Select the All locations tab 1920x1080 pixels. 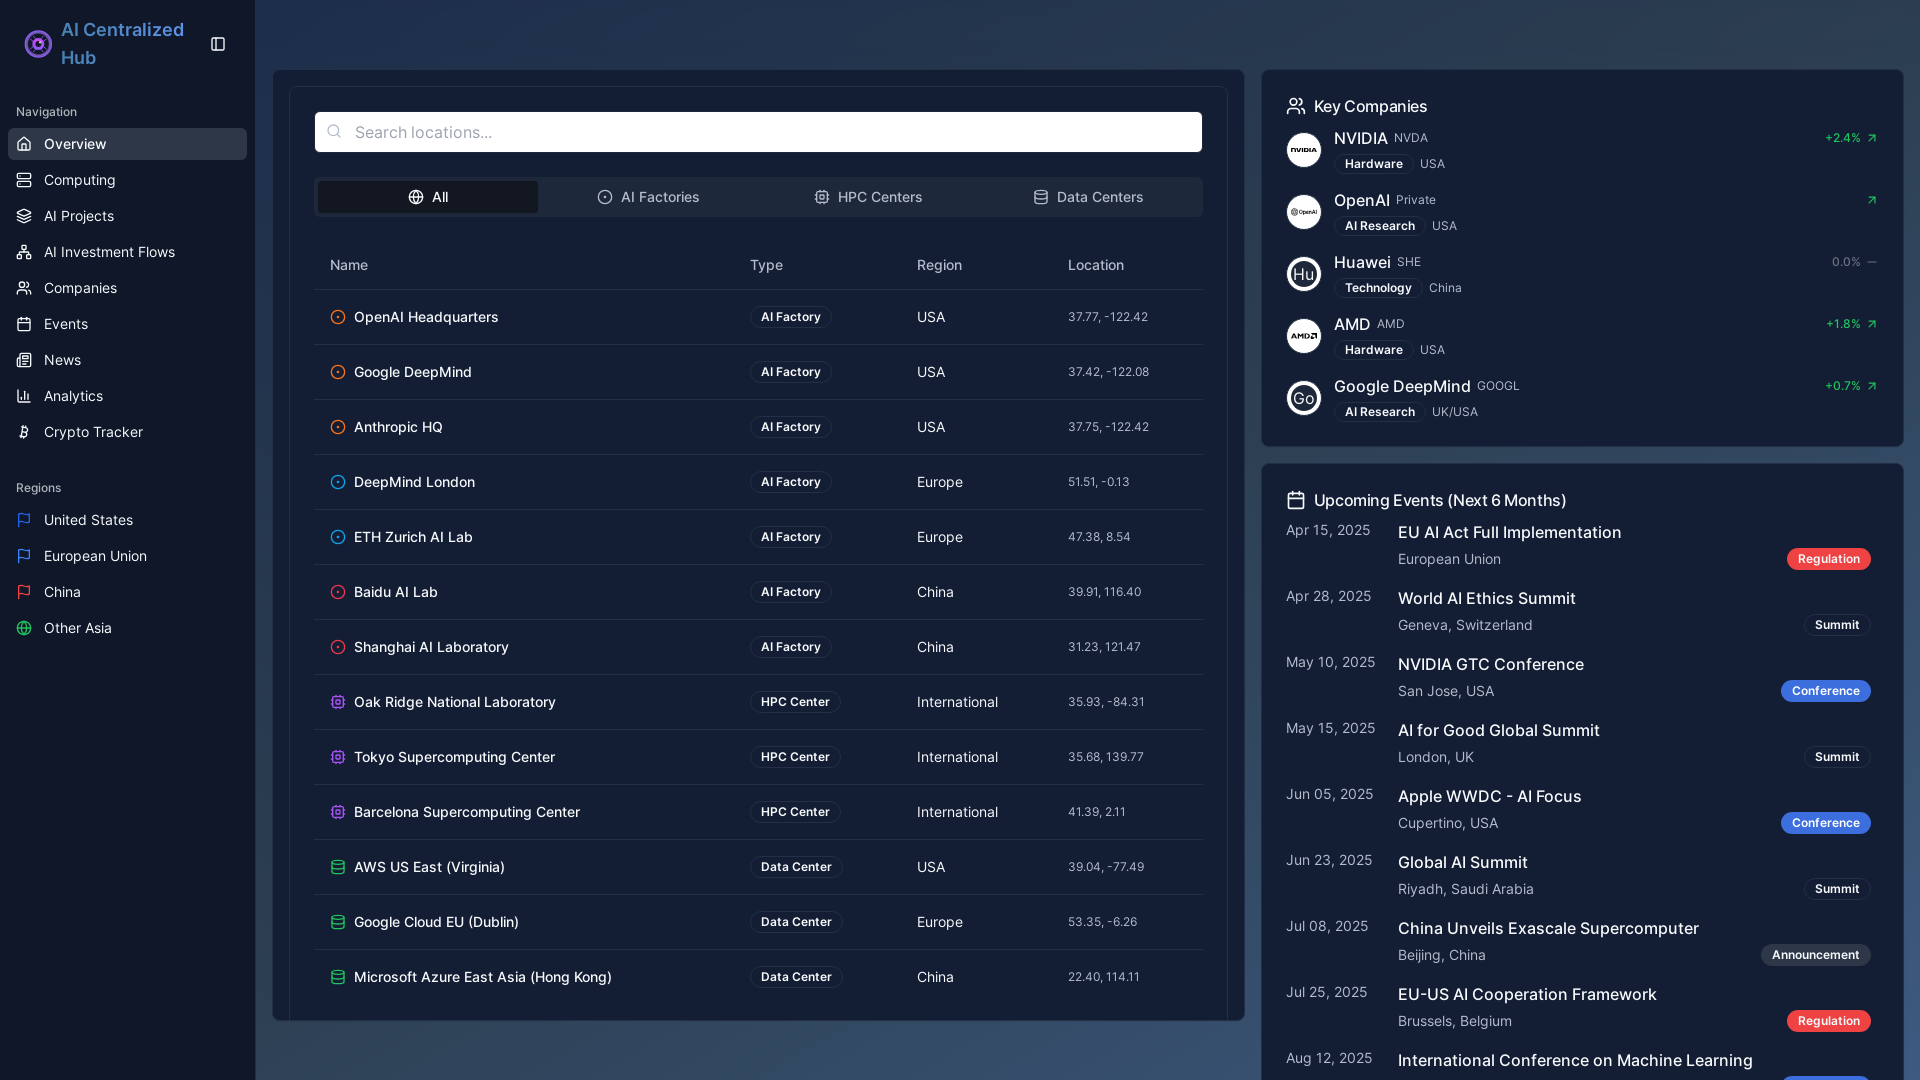click(x=428, y=197)
